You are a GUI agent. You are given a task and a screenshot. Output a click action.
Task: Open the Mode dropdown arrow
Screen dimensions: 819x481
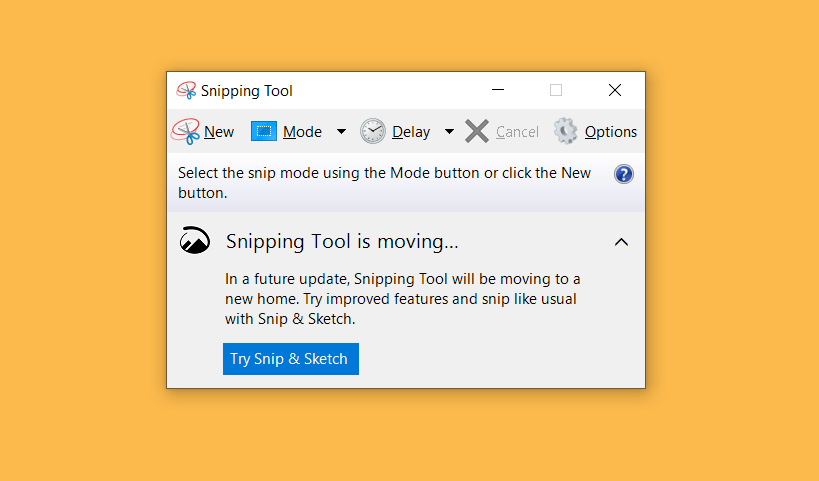pyautogui.click(x=341, y=132)
